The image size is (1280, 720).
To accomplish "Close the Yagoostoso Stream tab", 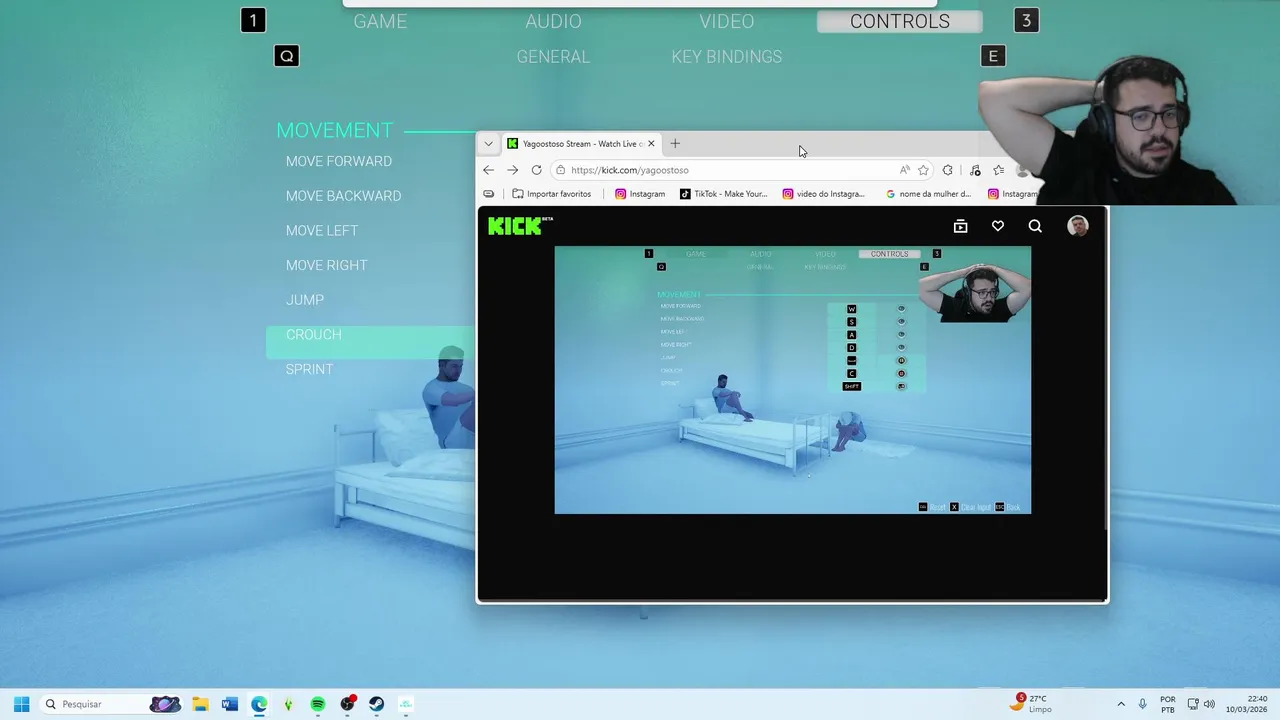I will tap(651, 143).
